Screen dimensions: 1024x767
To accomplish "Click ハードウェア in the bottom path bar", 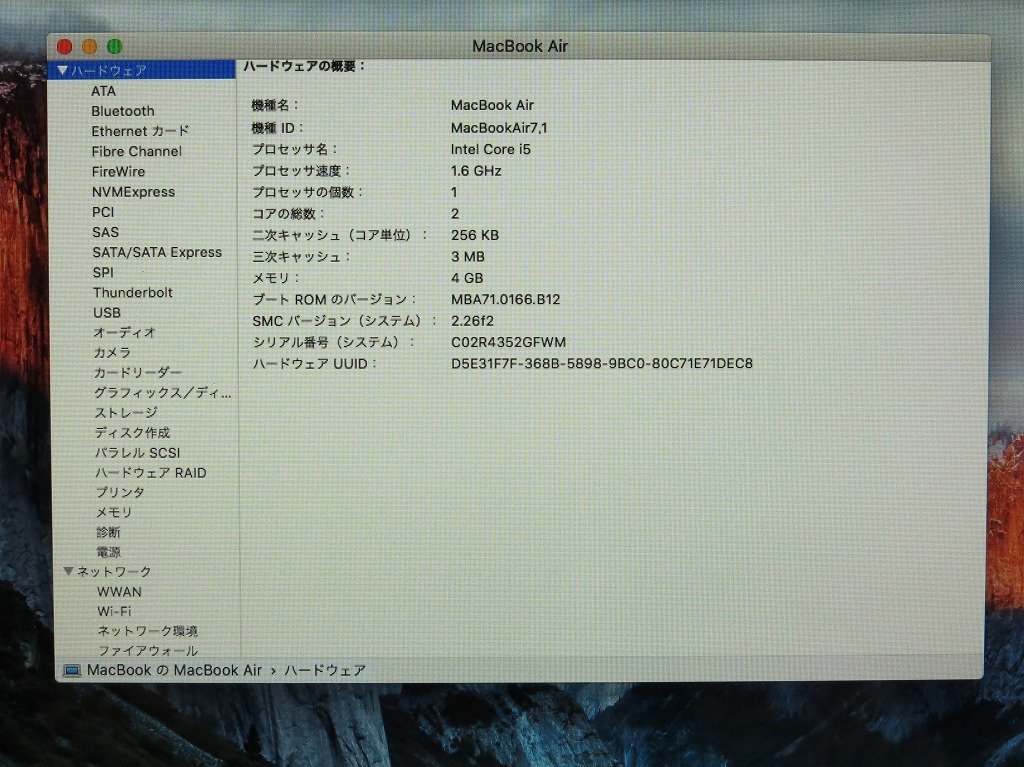I will click(x=325, y=670).
